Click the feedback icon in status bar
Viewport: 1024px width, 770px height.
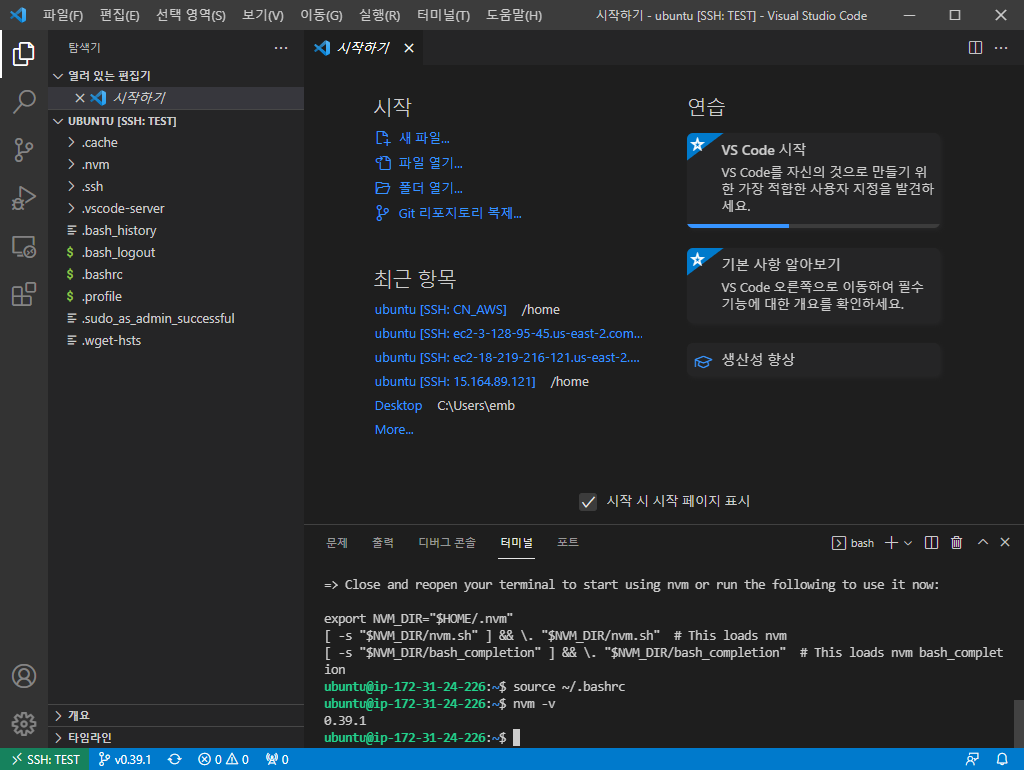[972, 760]
